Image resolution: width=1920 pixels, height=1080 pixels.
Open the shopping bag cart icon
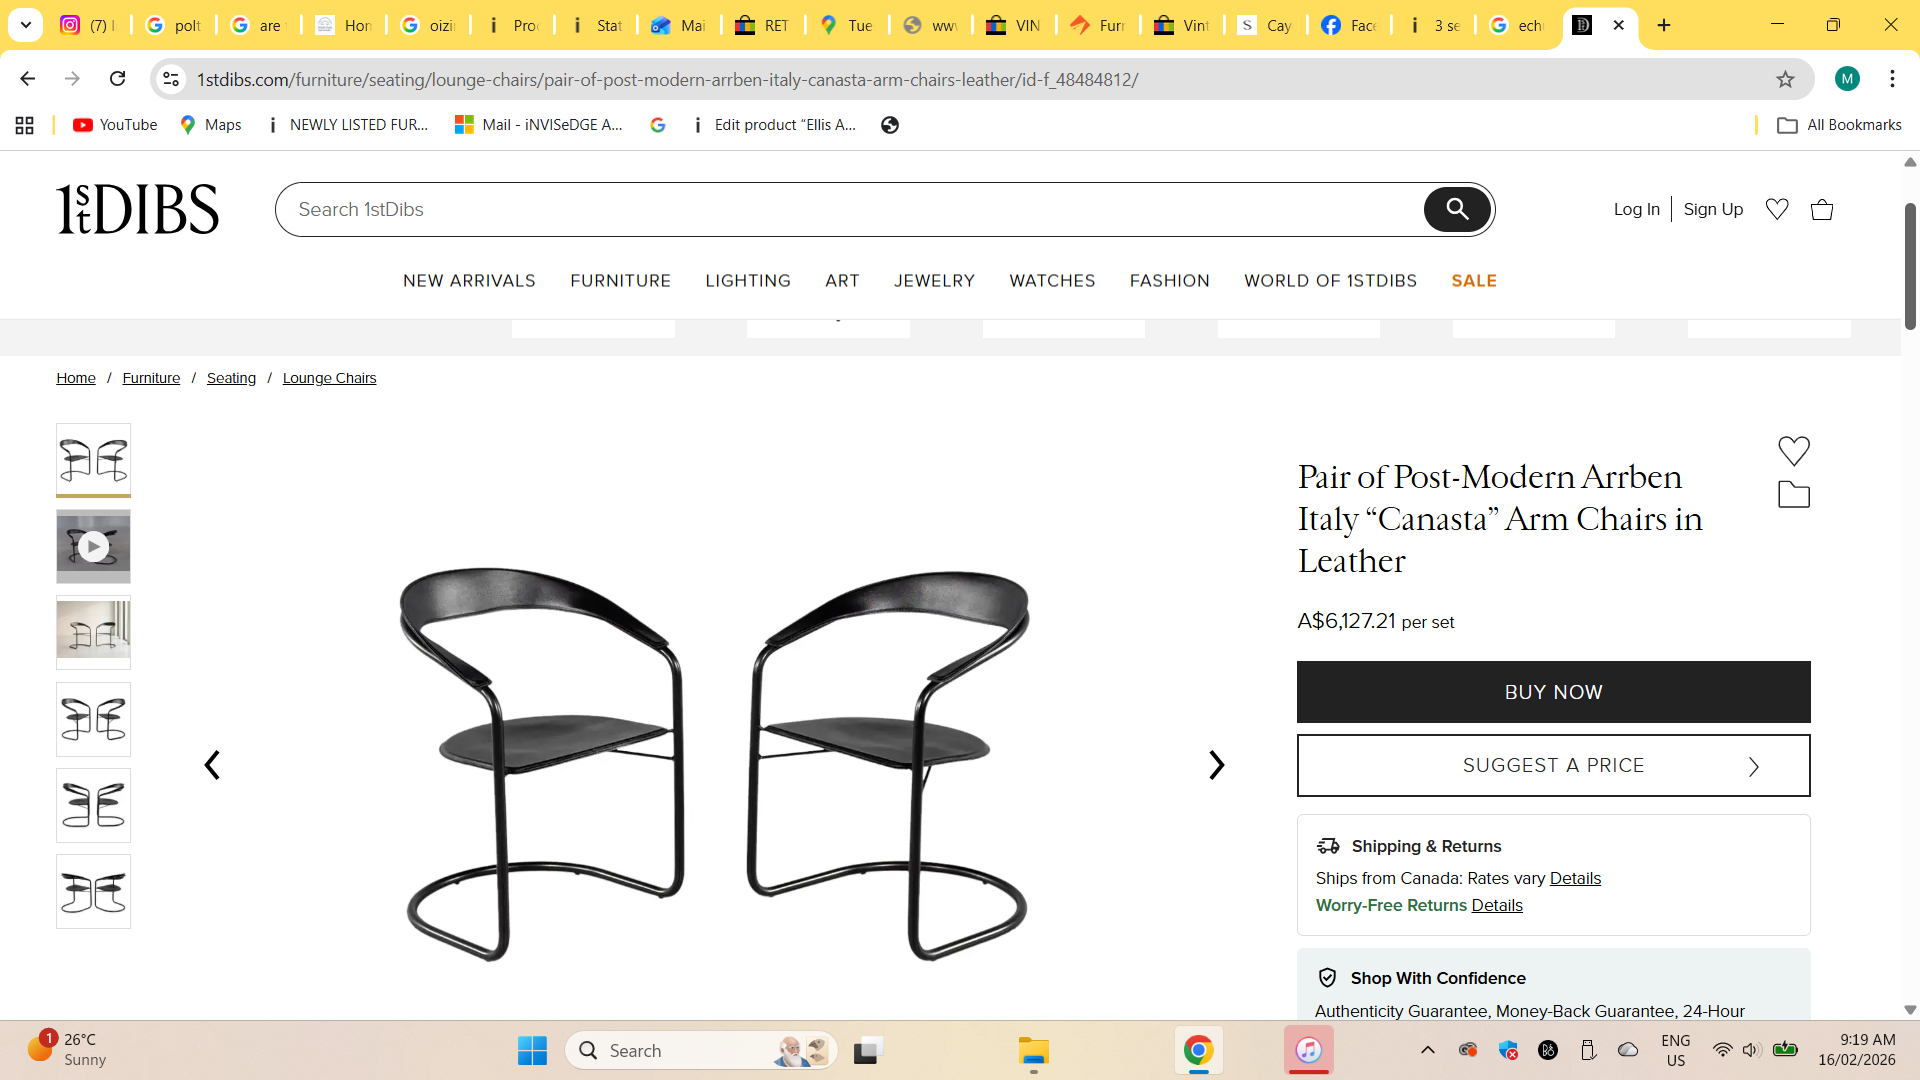coord(1822,209)
